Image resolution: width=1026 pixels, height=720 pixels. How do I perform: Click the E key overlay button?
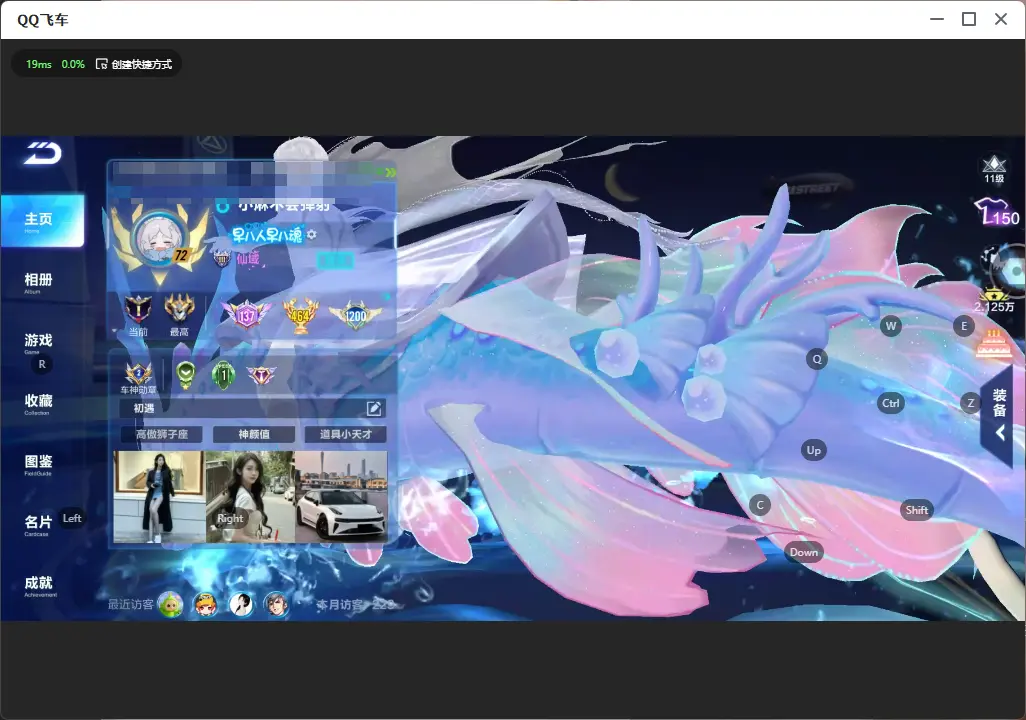[x=964, y=326]
